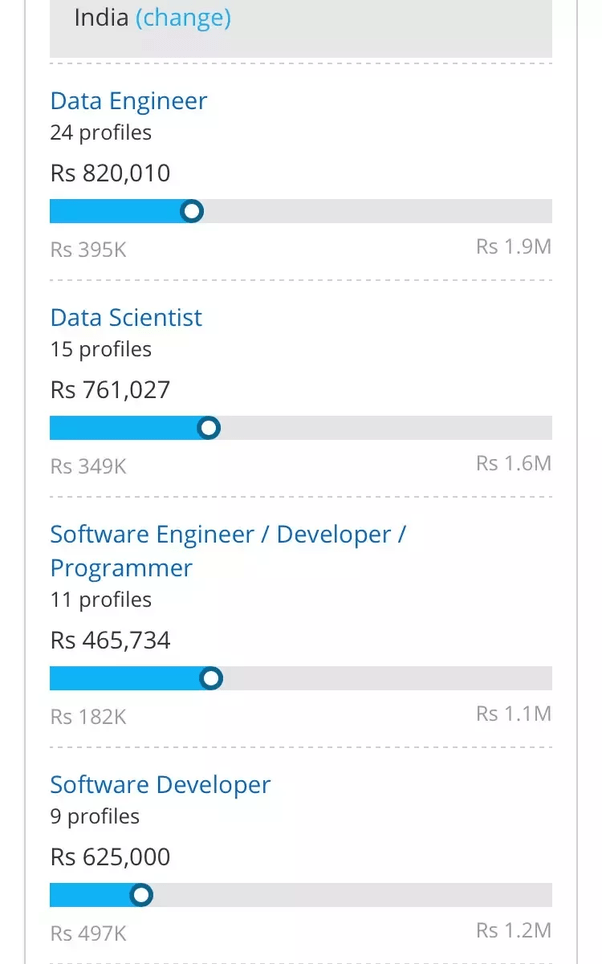Click the Software Developer salary bar marker
This screenshot has height=964, width=602.
[x=141, y=895]
